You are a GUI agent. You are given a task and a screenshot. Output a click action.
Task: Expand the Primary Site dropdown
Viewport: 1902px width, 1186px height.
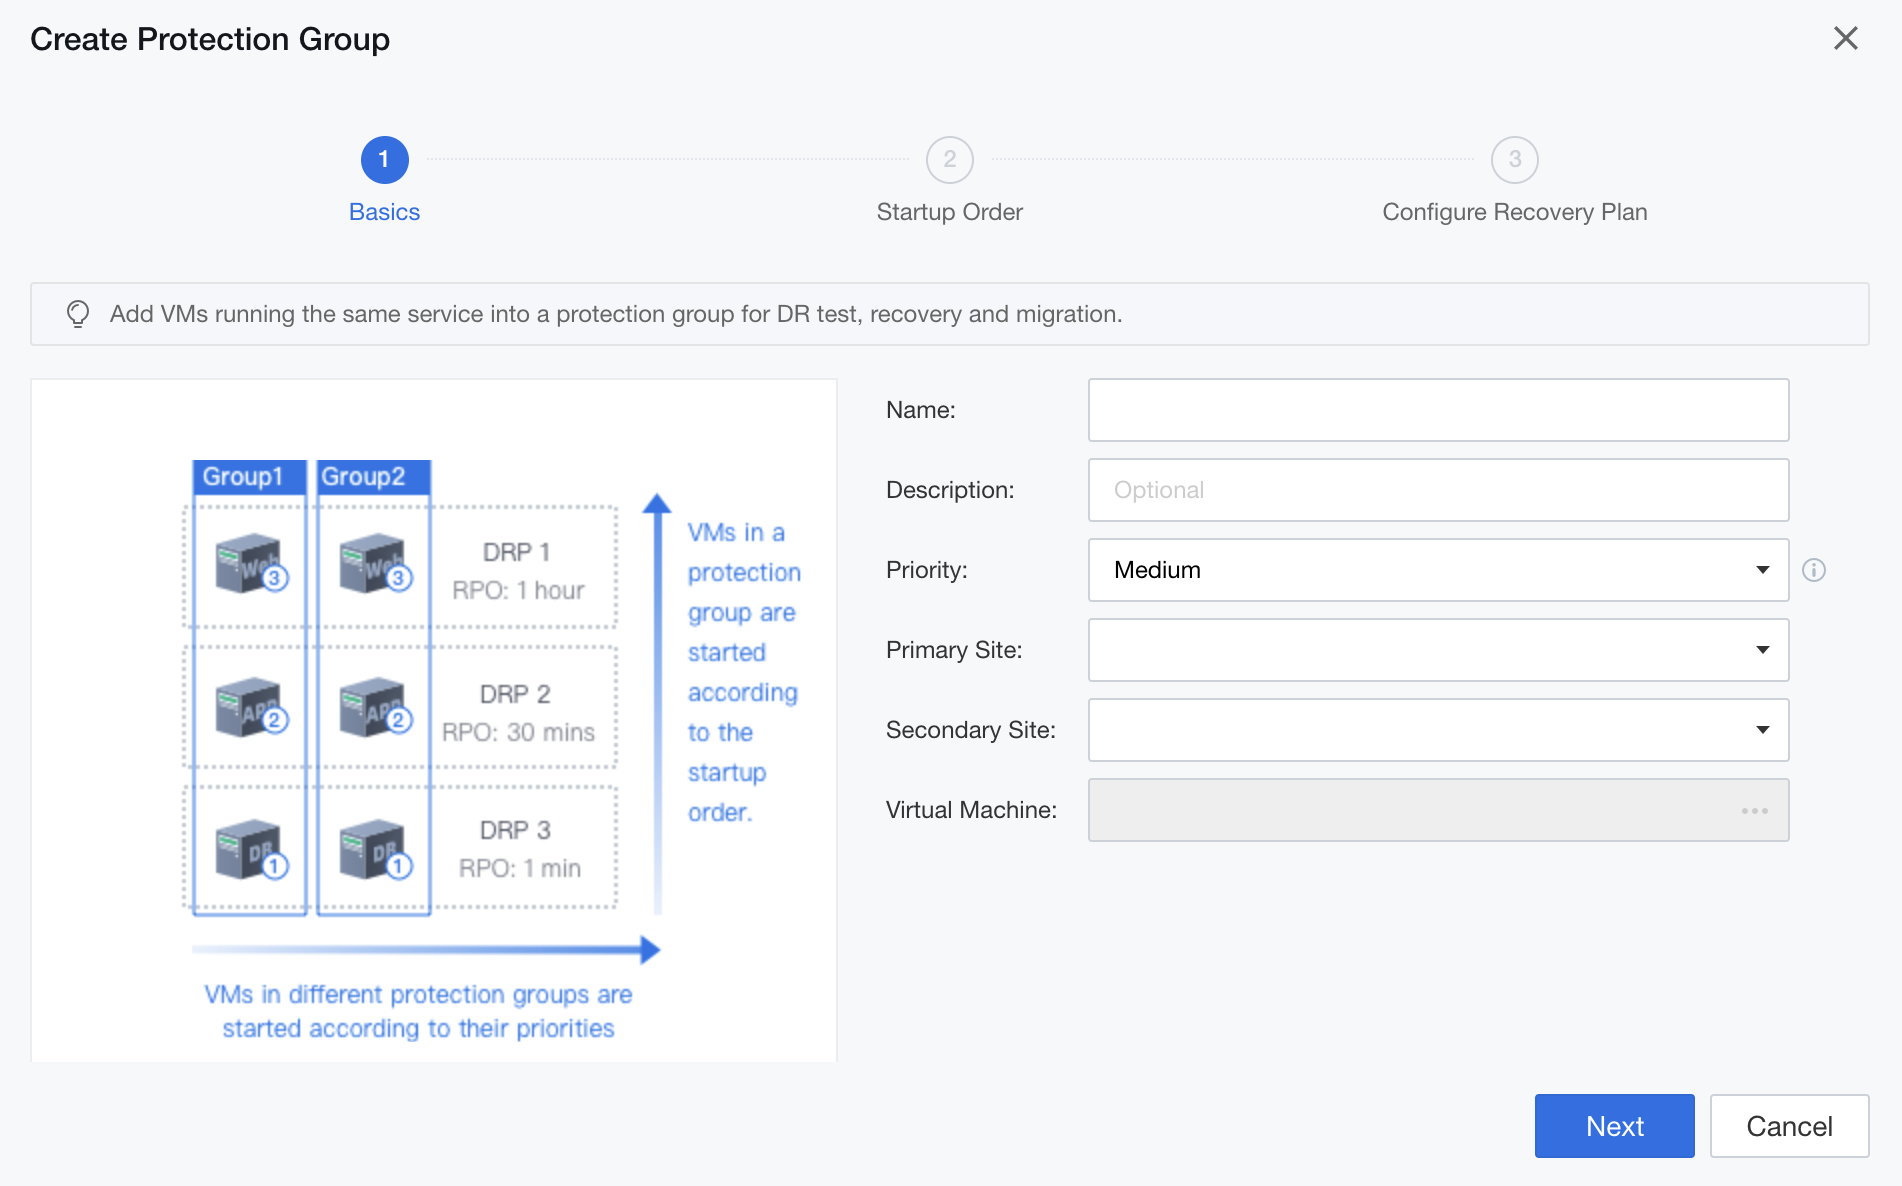1438,650
